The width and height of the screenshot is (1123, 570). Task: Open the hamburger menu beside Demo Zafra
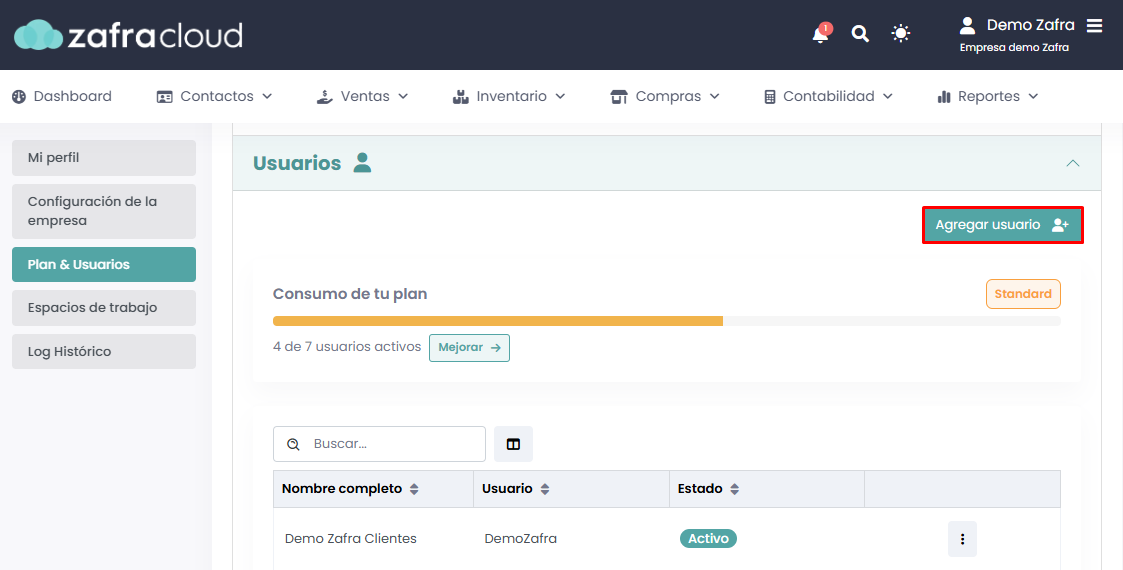[1095, 26]
